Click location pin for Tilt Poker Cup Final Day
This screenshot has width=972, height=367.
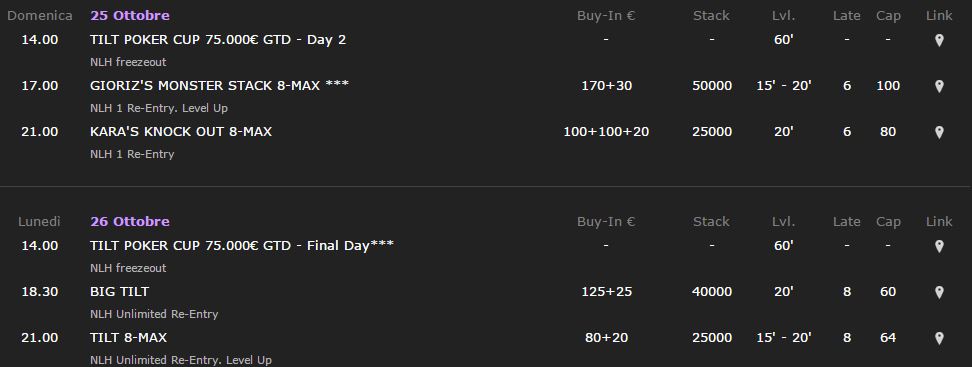tap(939, 246)
